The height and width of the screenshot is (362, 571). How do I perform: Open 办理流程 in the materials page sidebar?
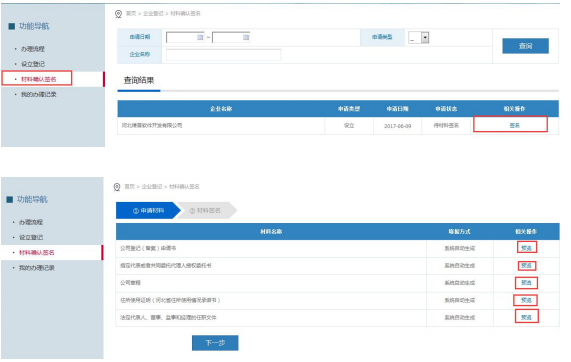tap(31, 222)
